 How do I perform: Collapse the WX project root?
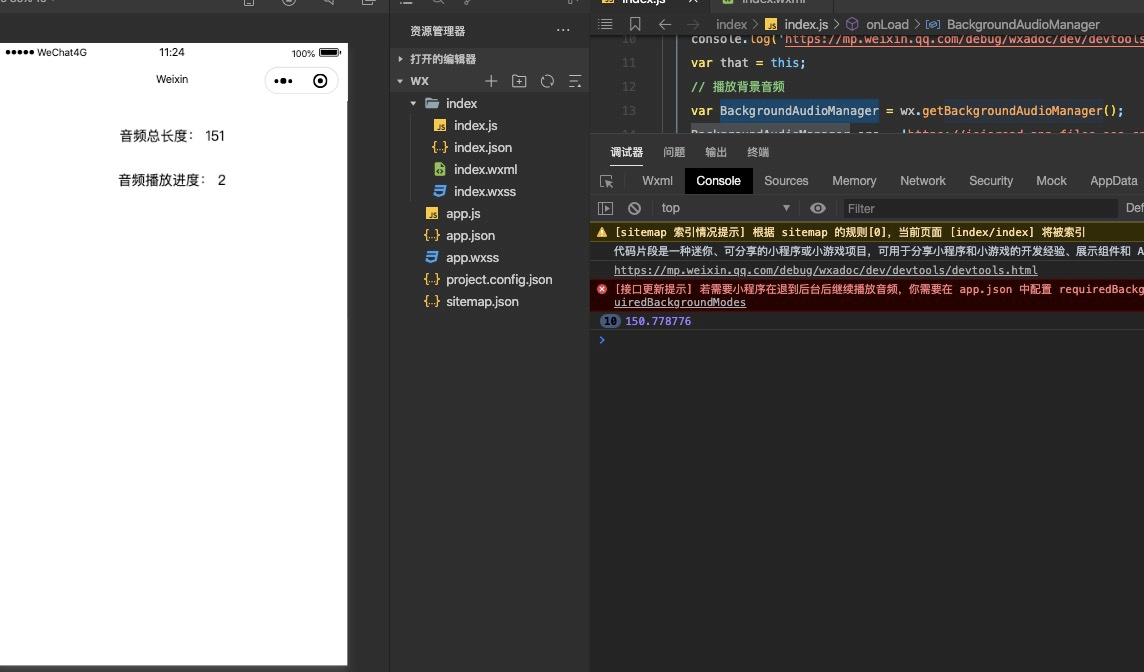click(400, 81)
